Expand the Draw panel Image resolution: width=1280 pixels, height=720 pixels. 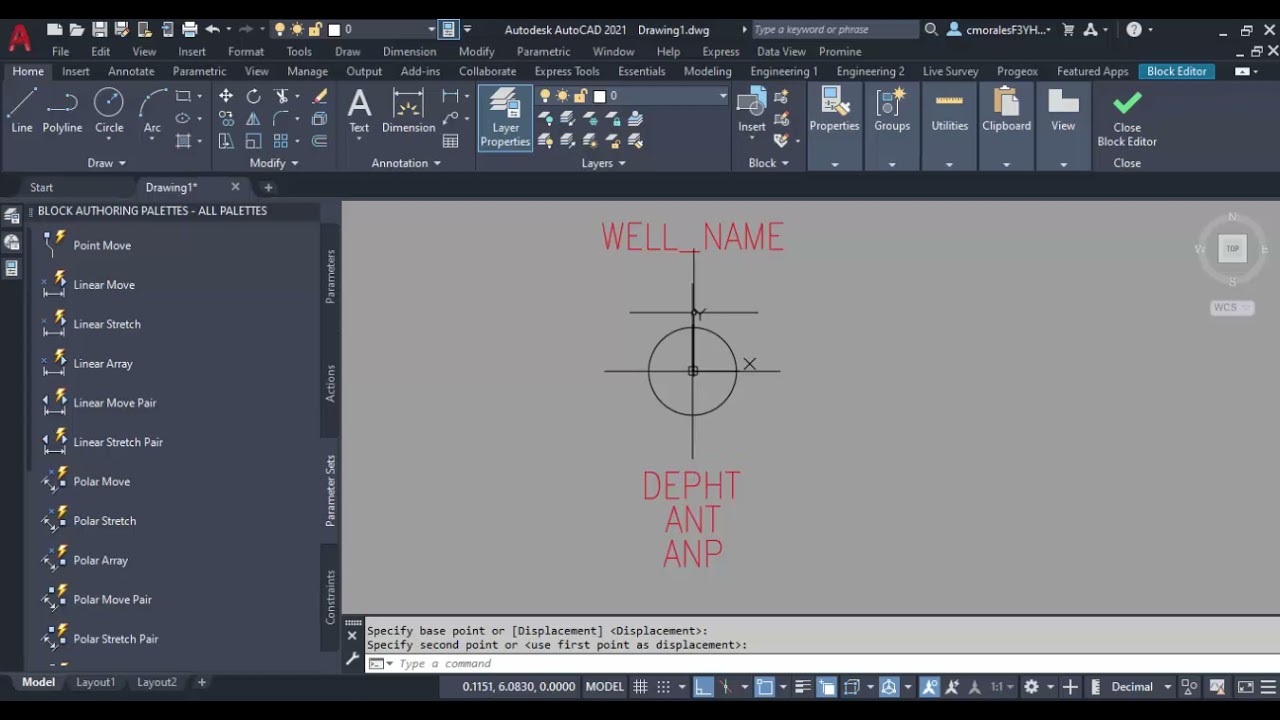click(107, 163)
